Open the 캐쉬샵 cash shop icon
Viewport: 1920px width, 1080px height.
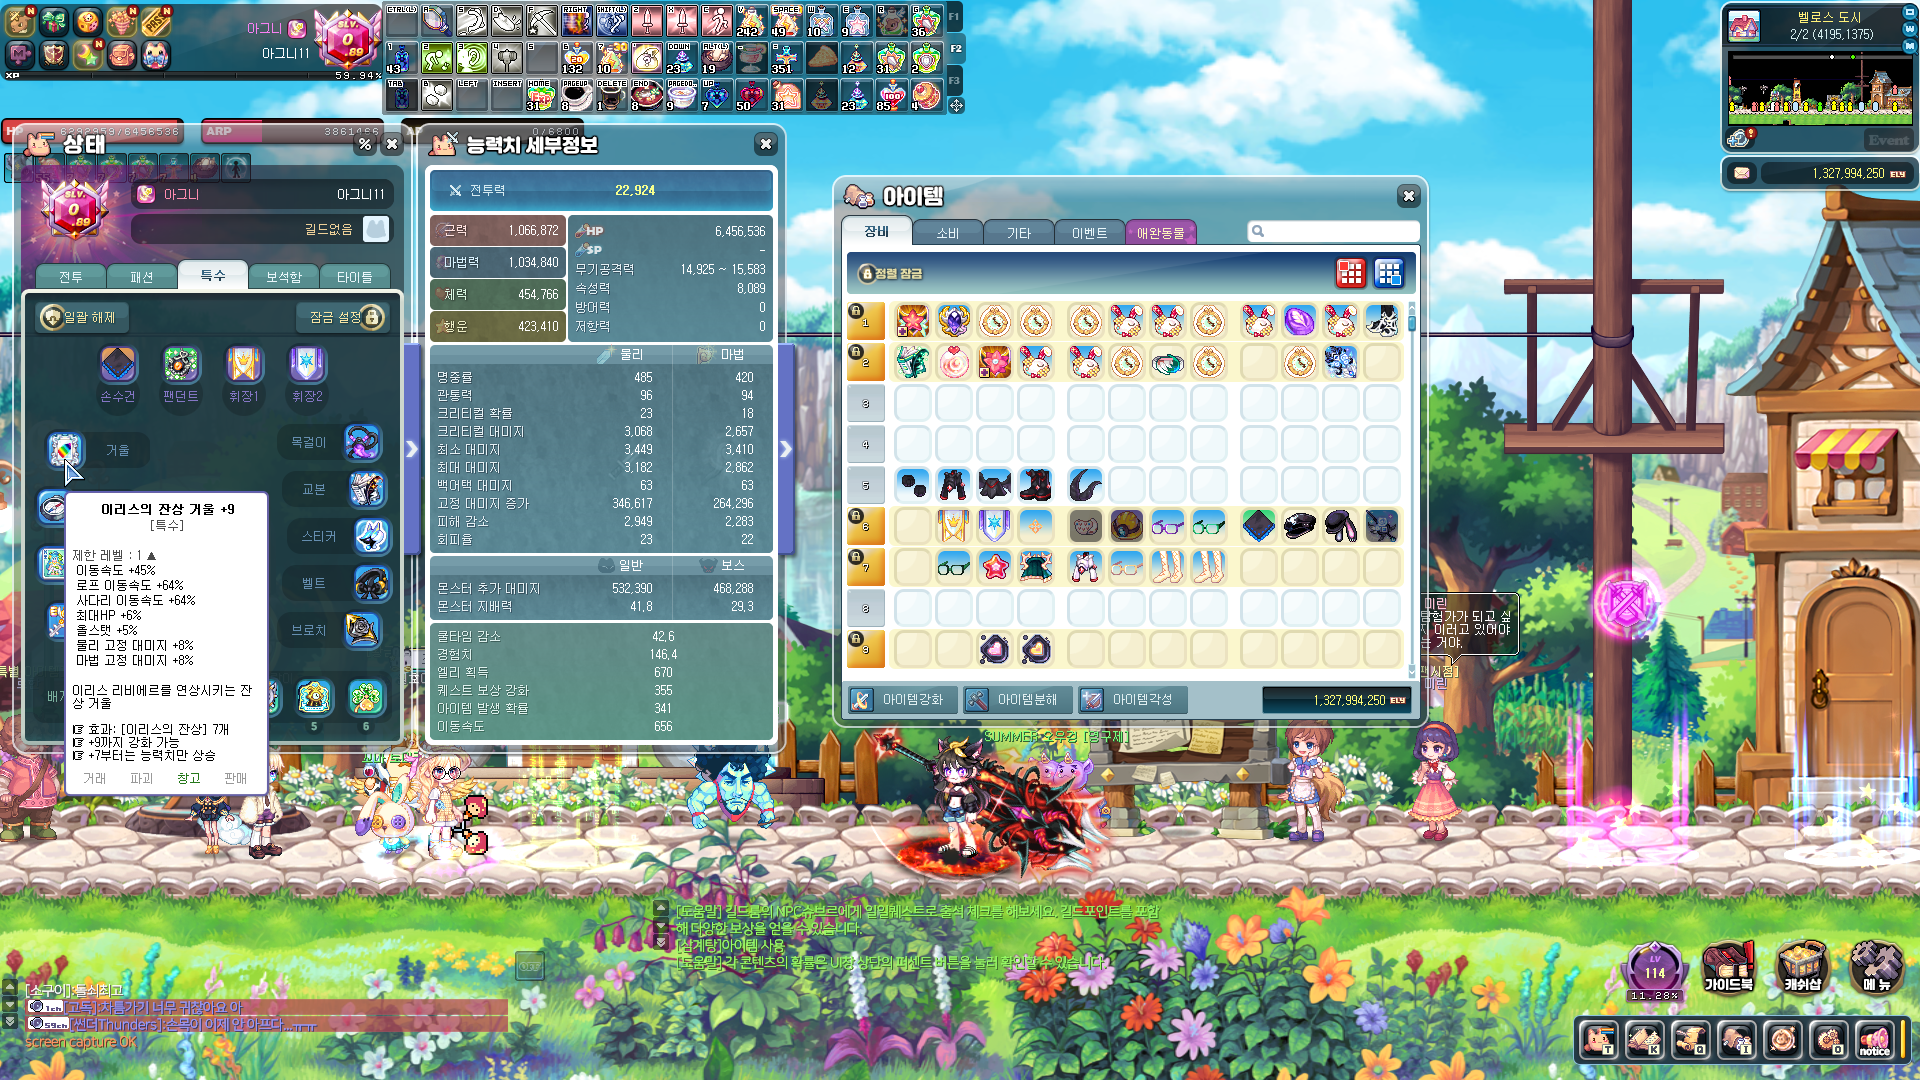click(1802, 966)
